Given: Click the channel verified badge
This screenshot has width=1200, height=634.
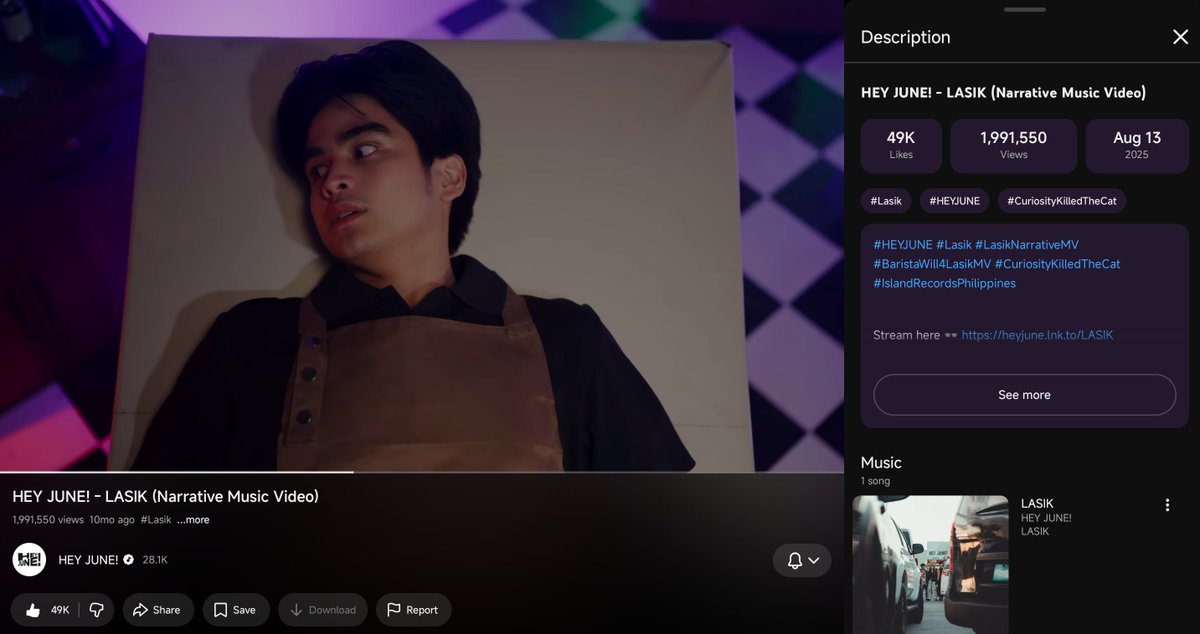Looking at the screenshot, I should (x=128, y=560).
